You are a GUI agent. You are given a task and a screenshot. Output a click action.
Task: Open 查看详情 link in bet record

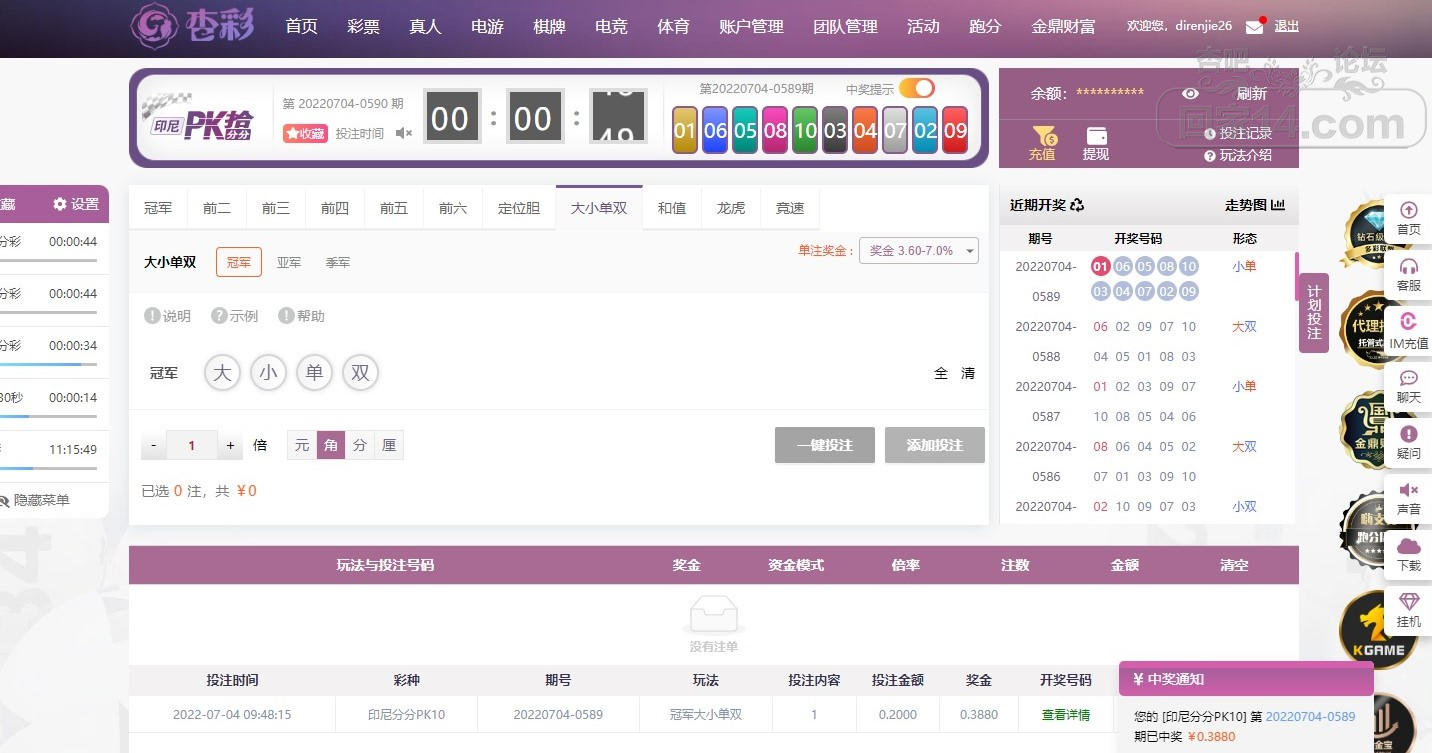tap(1065, 715)
